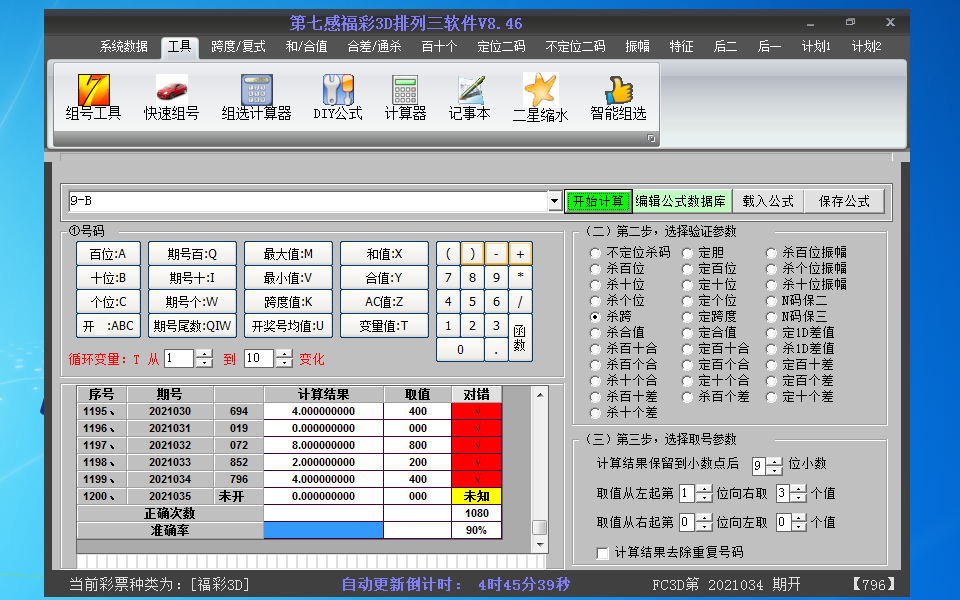The height and width of the screenshot is (600, 960).
Task: Open the 智能组选 thumbs-up icon
Action: 618,97
